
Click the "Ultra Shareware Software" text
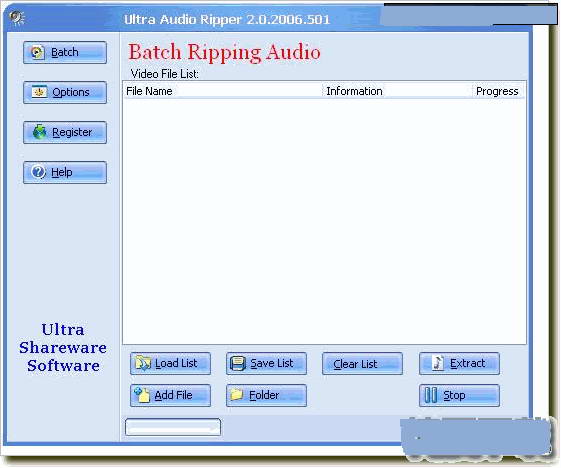click(63, 347)
